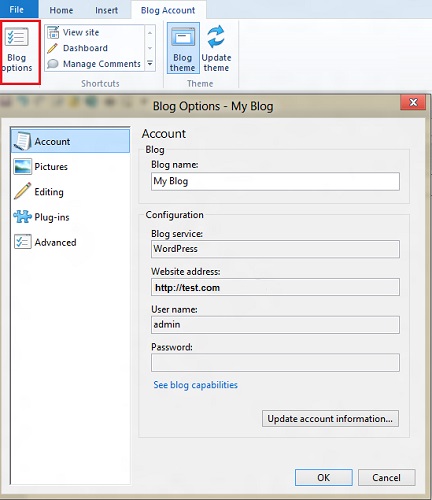Click the Update theme refresh icon

point(216,37)
